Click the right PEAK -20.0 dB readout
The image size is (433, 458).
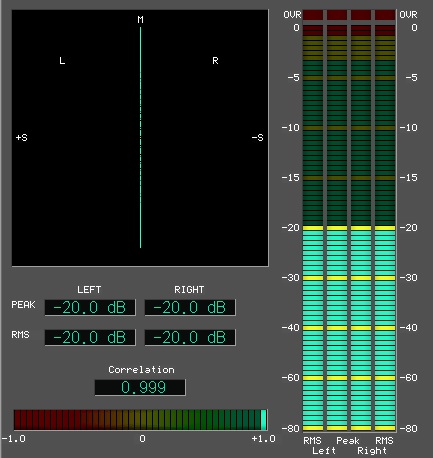(190, 307)
